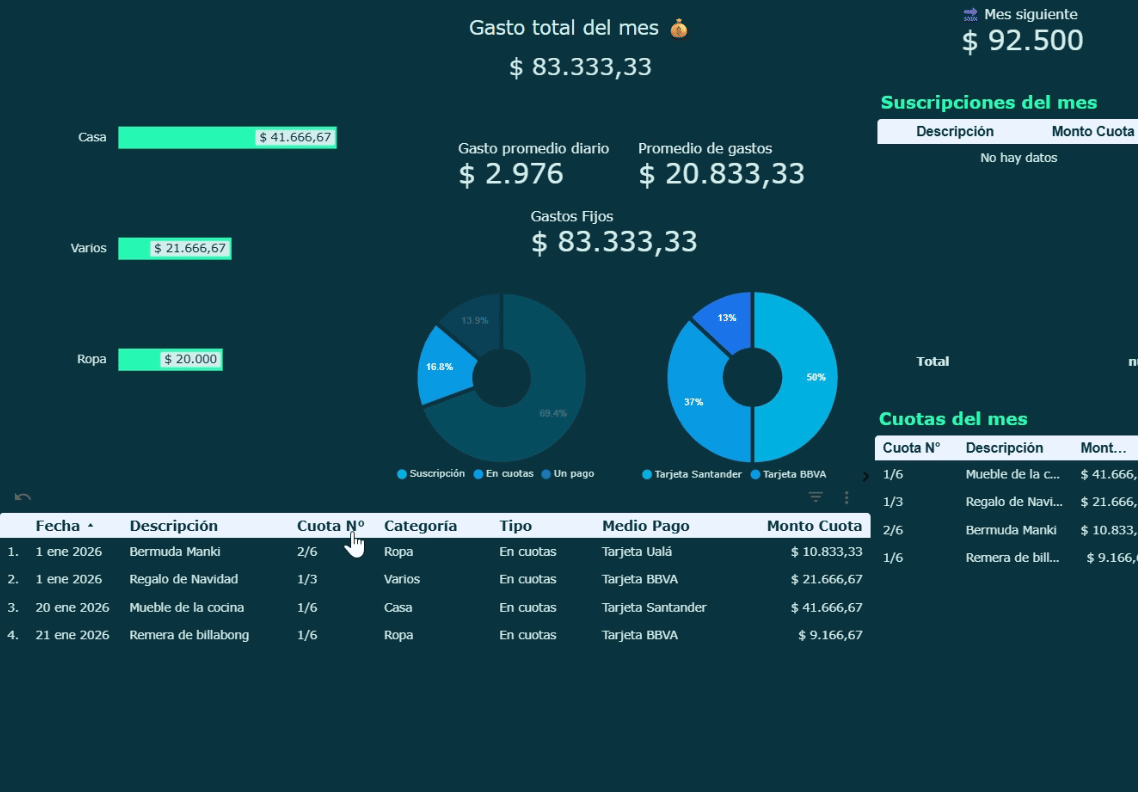The height and width of the screenshot is (792, 1138).
Task: Sort the main table by Categoría header
Action: (x=420, y=526)
